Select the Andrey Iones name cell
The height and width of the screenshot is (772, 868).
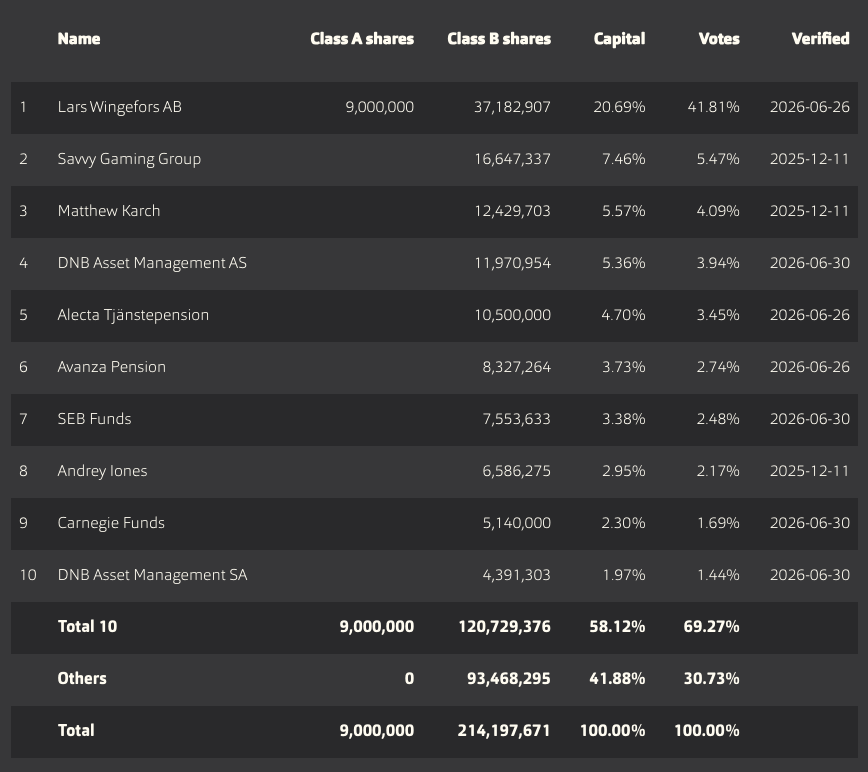(102, 471)
